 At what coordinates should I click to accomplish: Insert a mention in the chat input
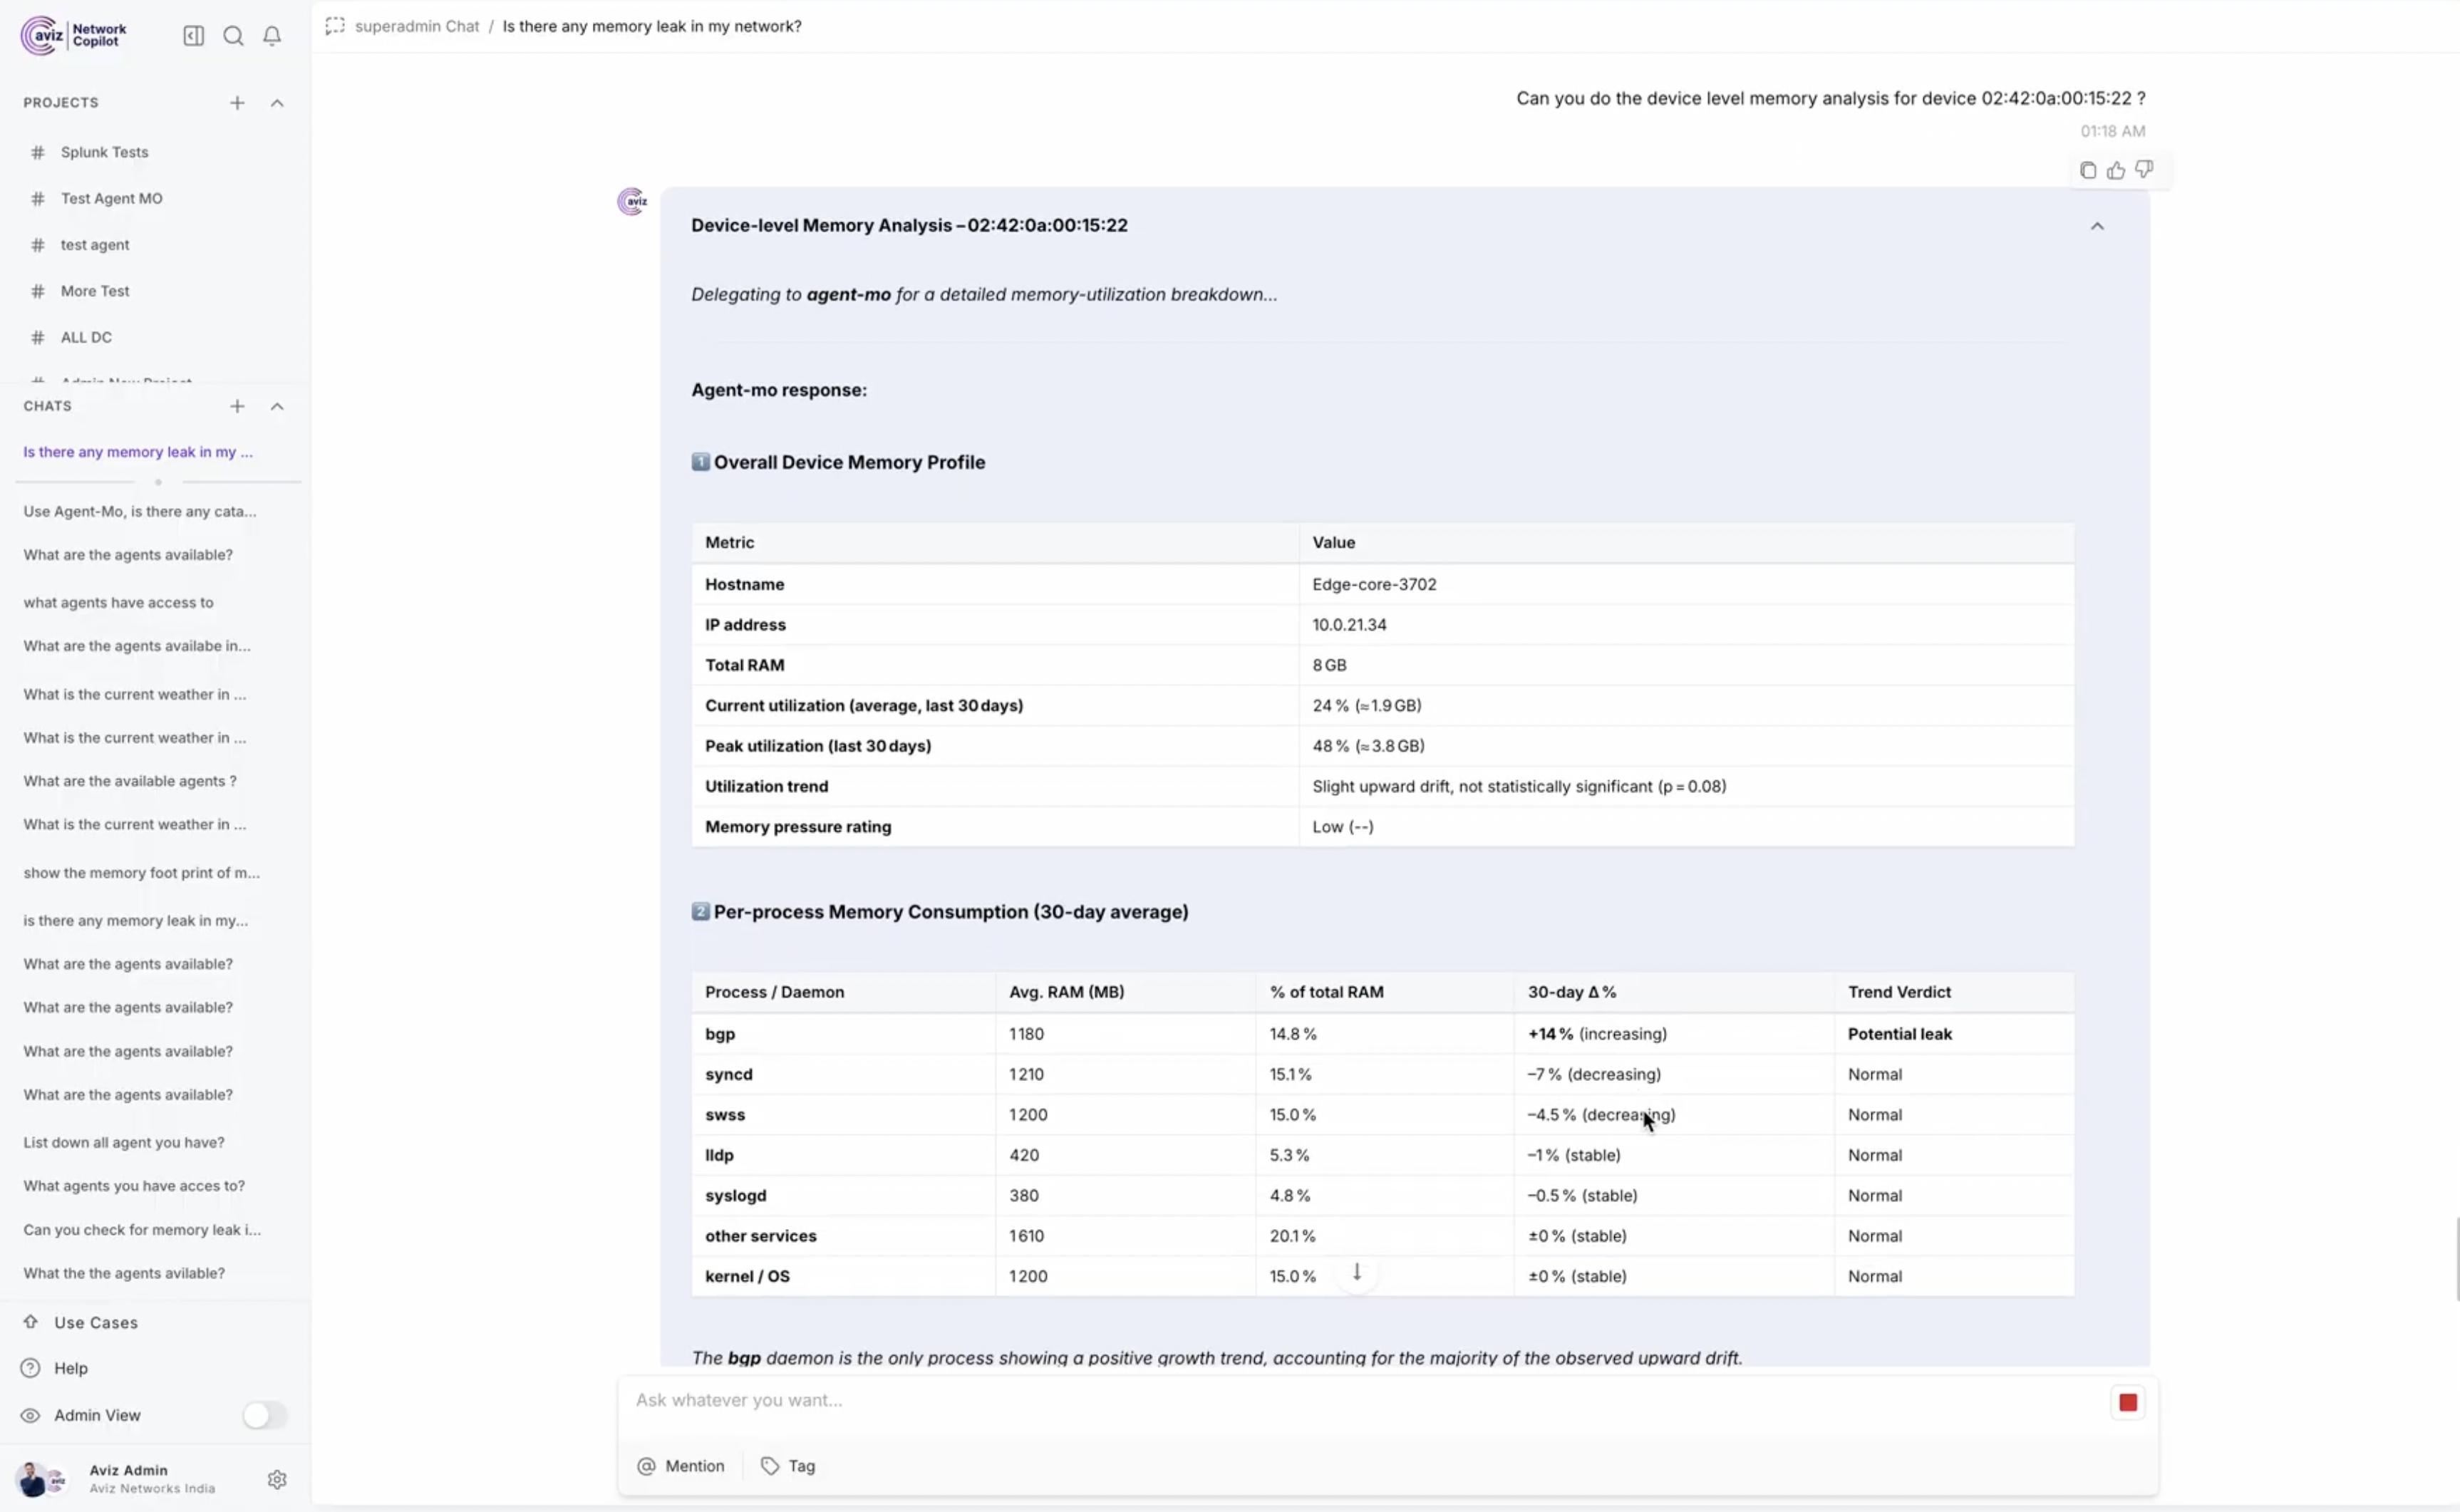click(681, 1465)
